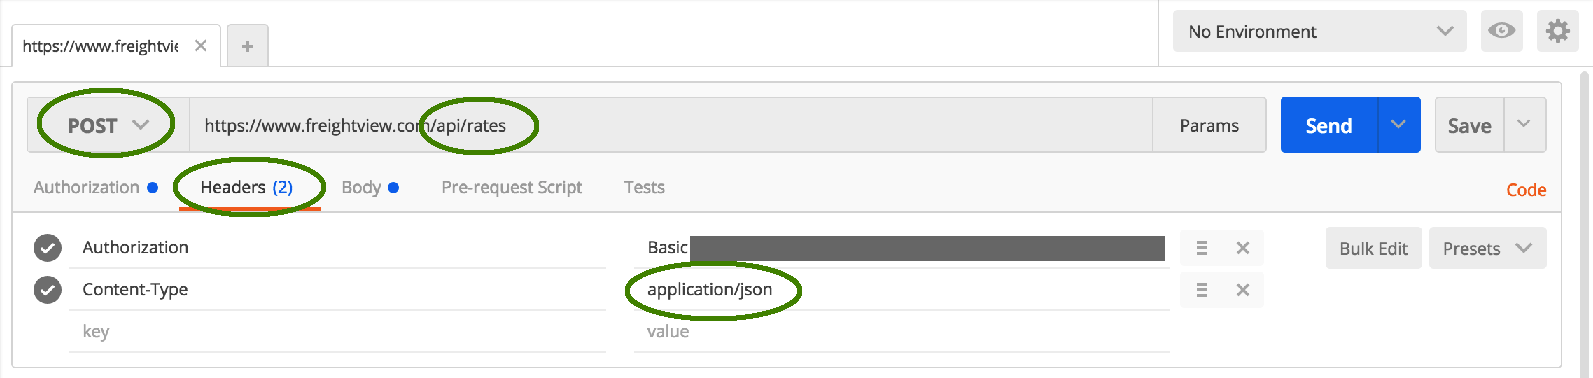Open the Presets dropdown

point(1487,248)
